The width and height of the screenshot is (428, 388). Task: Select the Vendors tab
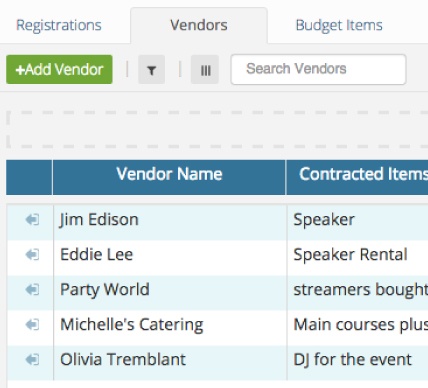click(199, 25)
